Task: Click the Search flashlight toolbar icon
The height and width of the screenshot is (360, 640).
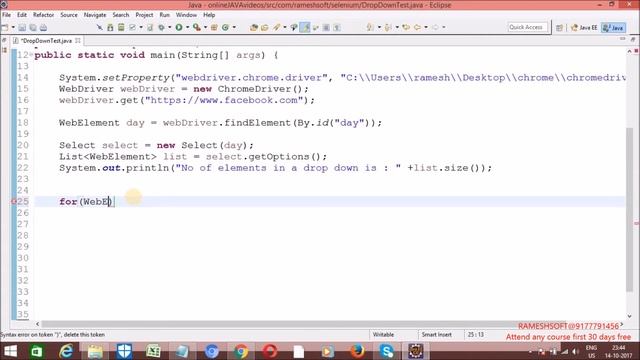Action: click(277, 27)
